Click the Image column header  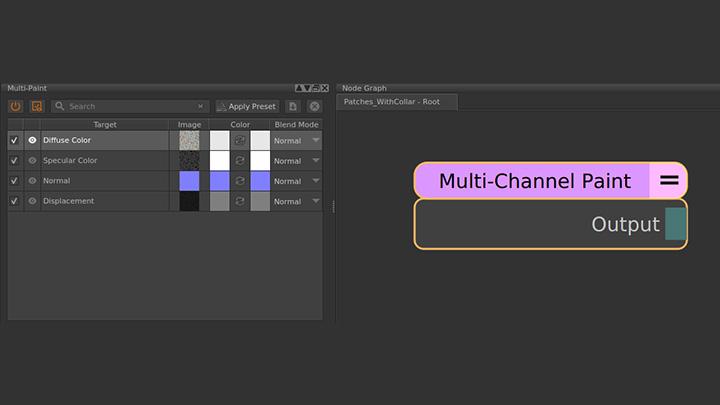[189, 124]
